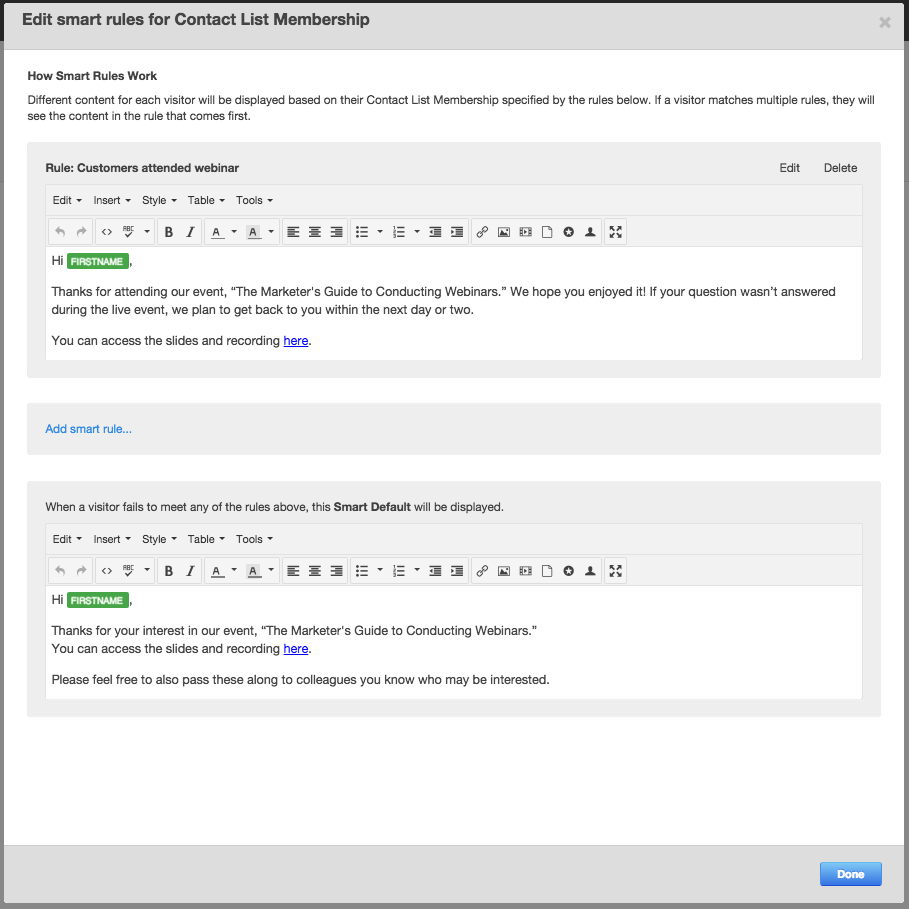Image resolution: width=909 pixels, height=909 pixels.
Task: Insert an image into the webinar message
Action: coord(504,231)
